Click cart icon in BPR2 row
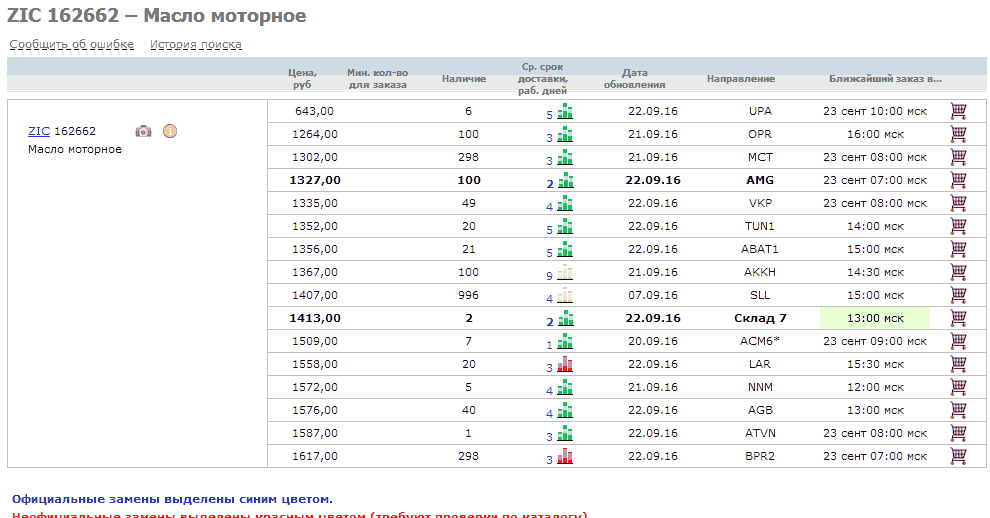The height and width of the screenshot is (518, 990). click(x=958, y=456)
